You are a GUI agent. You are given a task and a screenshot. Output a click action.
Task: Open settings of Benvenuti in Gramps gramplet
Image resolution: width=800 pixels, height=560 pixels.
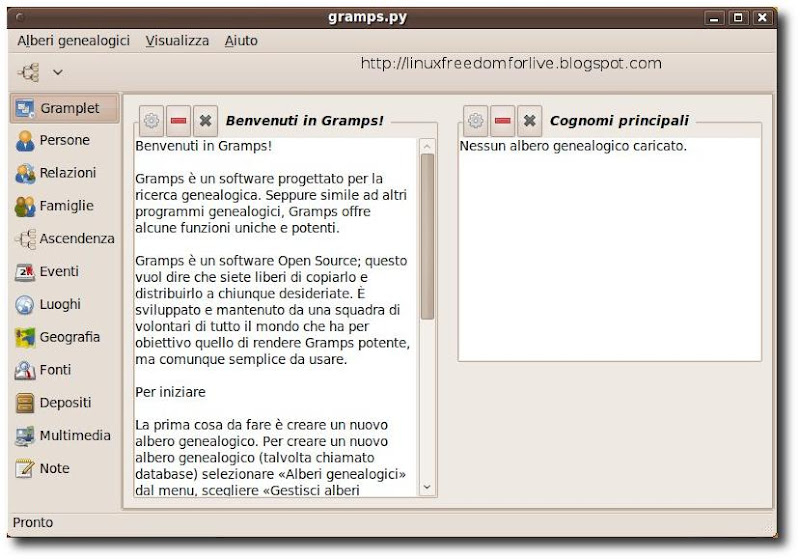point(152,121)
